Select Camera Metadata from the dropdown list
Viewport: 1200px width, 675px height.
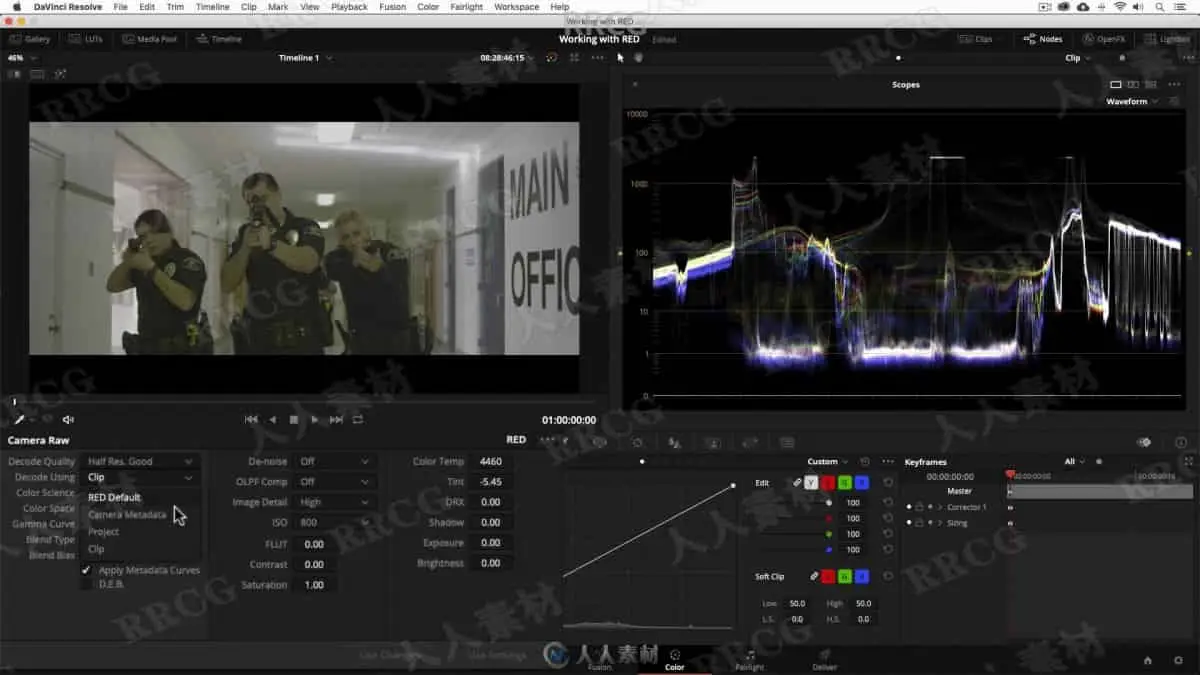(x=127, y=514)
